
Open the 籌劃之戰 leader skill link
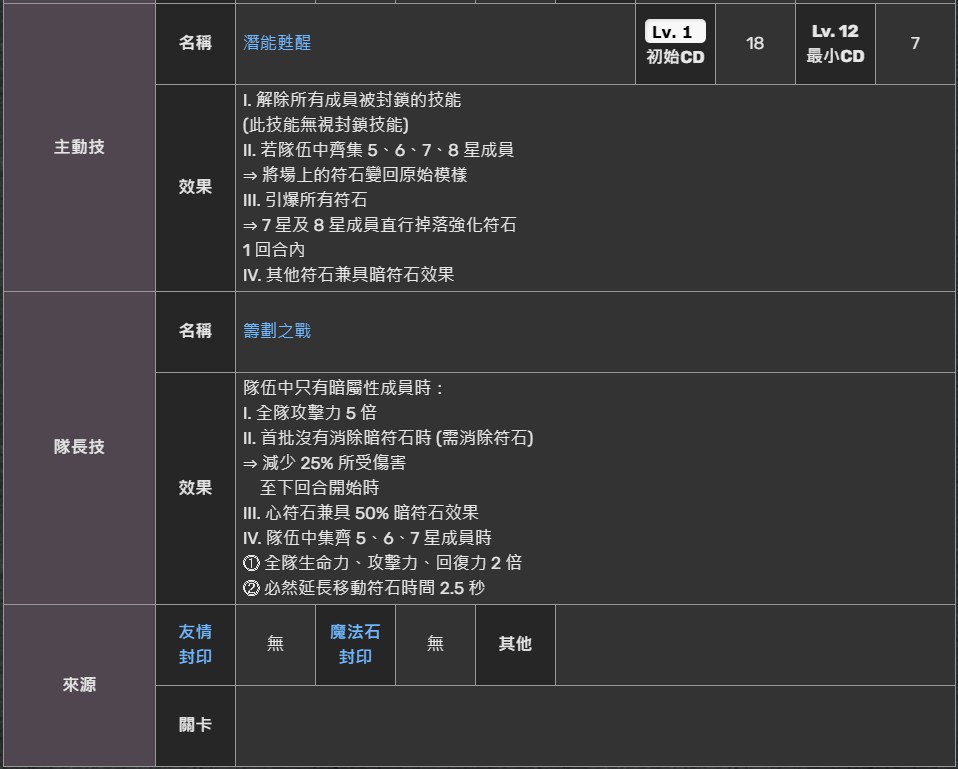coord(277,330)
